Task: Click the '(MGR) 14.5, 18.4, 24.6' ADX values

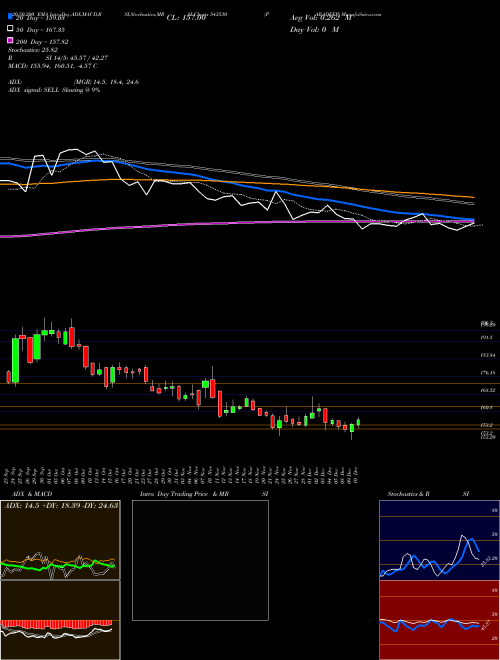Action: click(106, 82)
